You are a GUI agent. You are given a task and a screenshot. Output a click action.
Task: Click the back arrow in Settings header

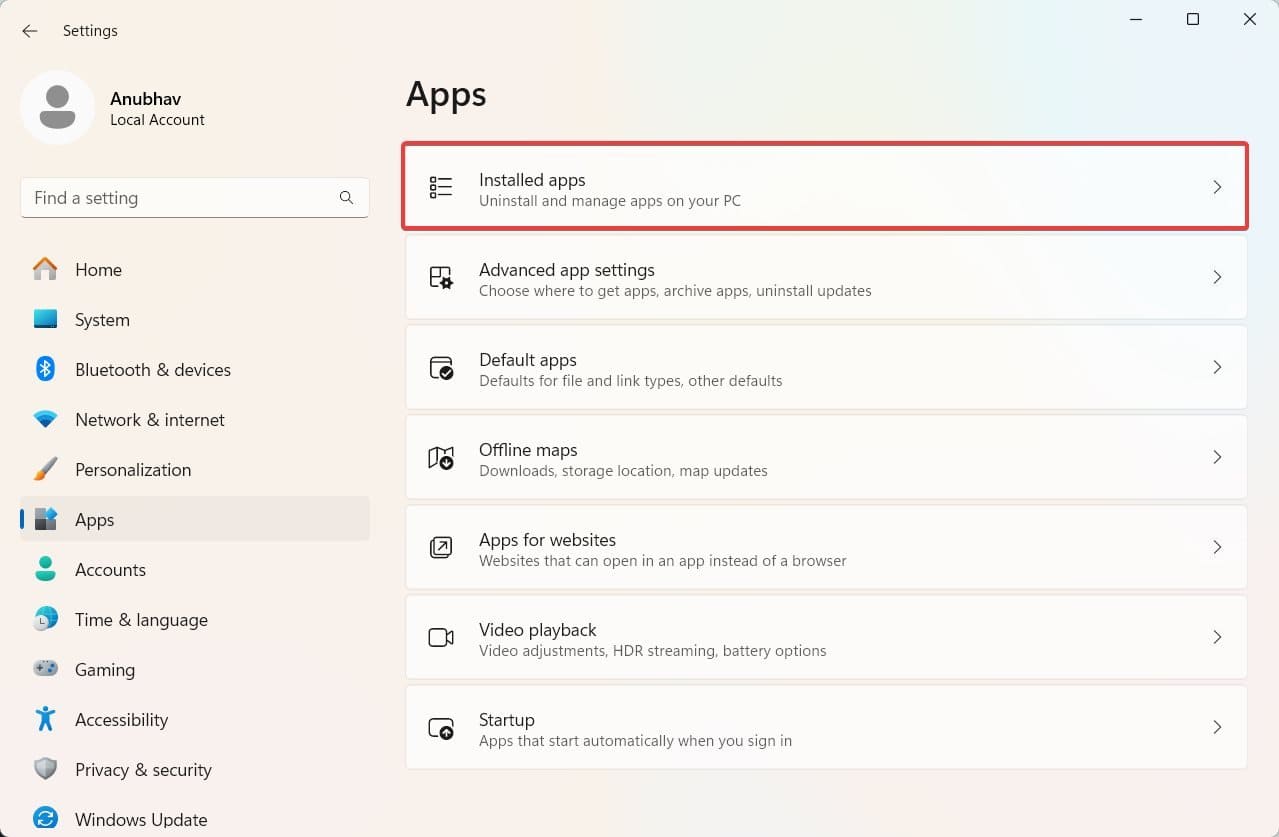point(30,31)
